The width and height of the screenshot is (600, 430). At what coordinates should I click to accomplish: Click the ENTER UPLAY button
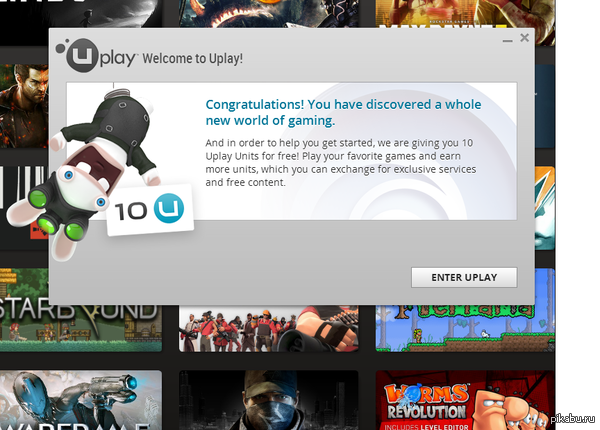pyautogui.click(x=464, y=277)
